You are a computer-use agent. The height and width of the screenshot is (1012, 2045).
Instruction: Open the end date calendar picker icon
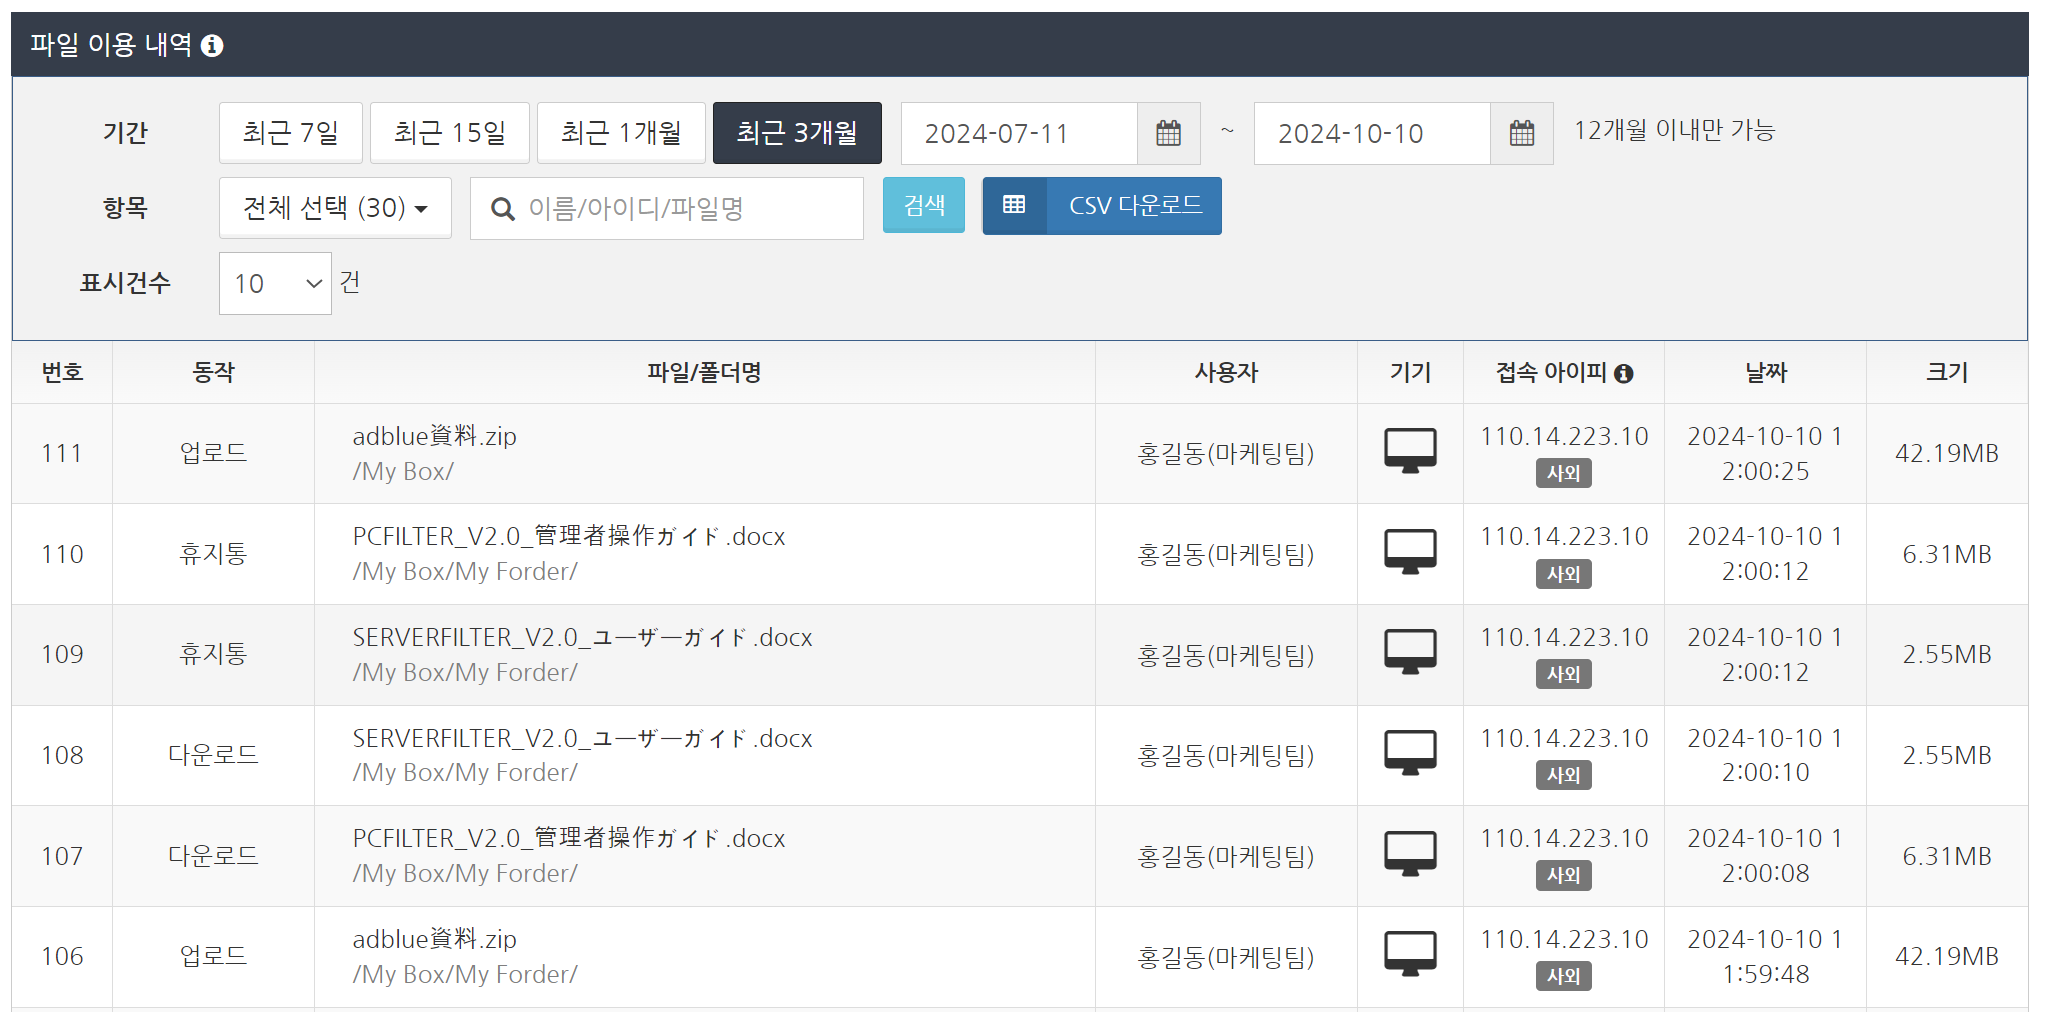pyautogui.click(x=1521, y=133)
